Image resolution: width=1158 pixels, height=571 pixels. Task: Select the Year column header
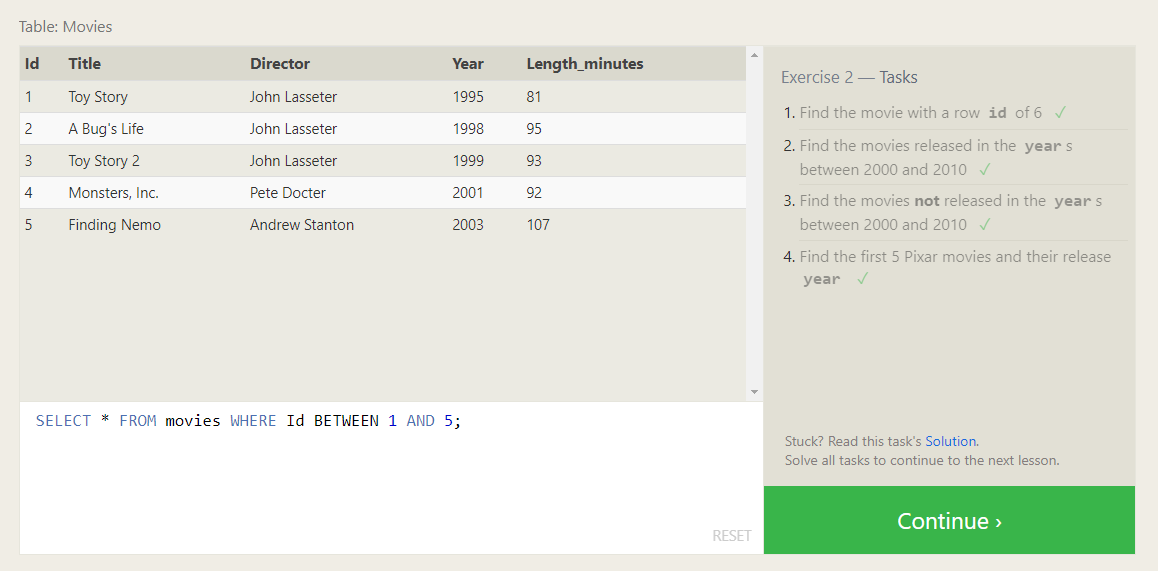click(x=468, y=64)
